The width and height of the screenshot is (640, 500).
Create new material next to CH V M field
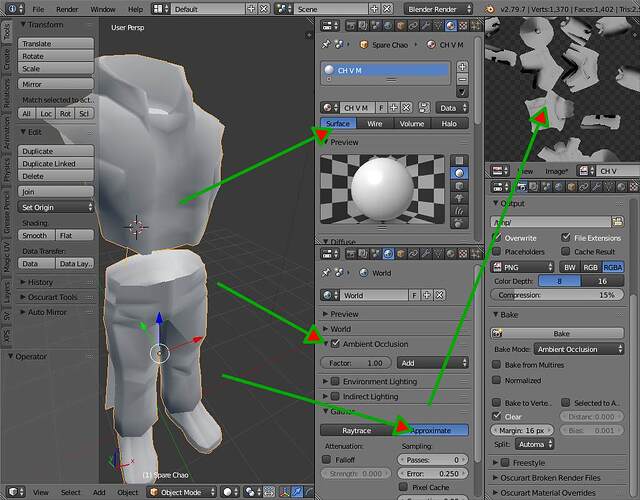393,108
